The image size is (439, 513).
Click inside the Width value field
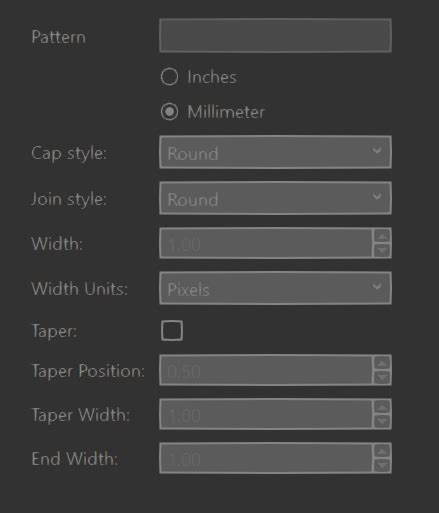(266, 243)
